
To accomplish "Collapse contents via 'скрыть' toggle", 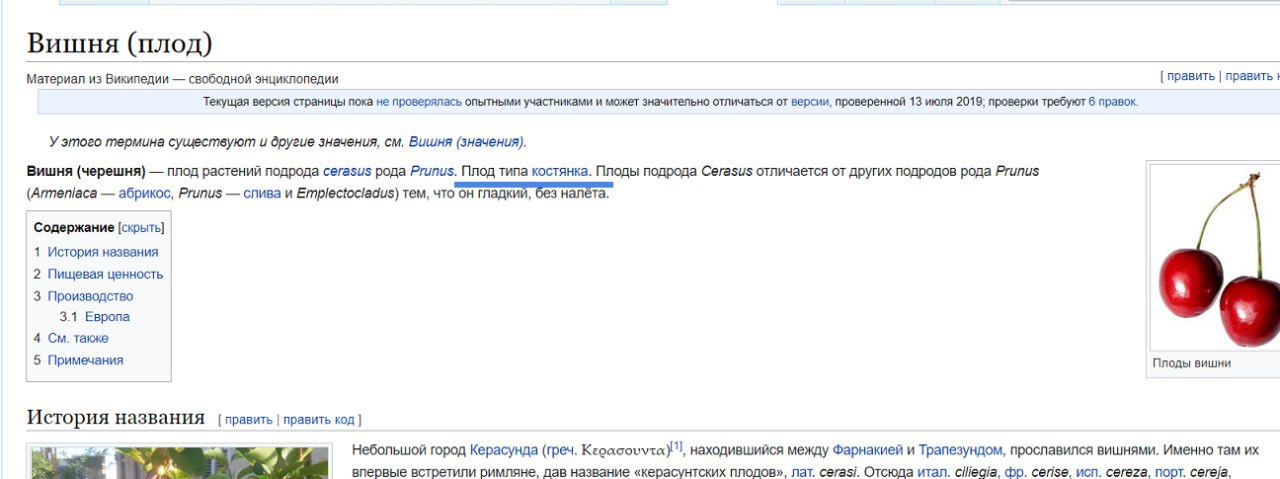I will click(141, 228).
